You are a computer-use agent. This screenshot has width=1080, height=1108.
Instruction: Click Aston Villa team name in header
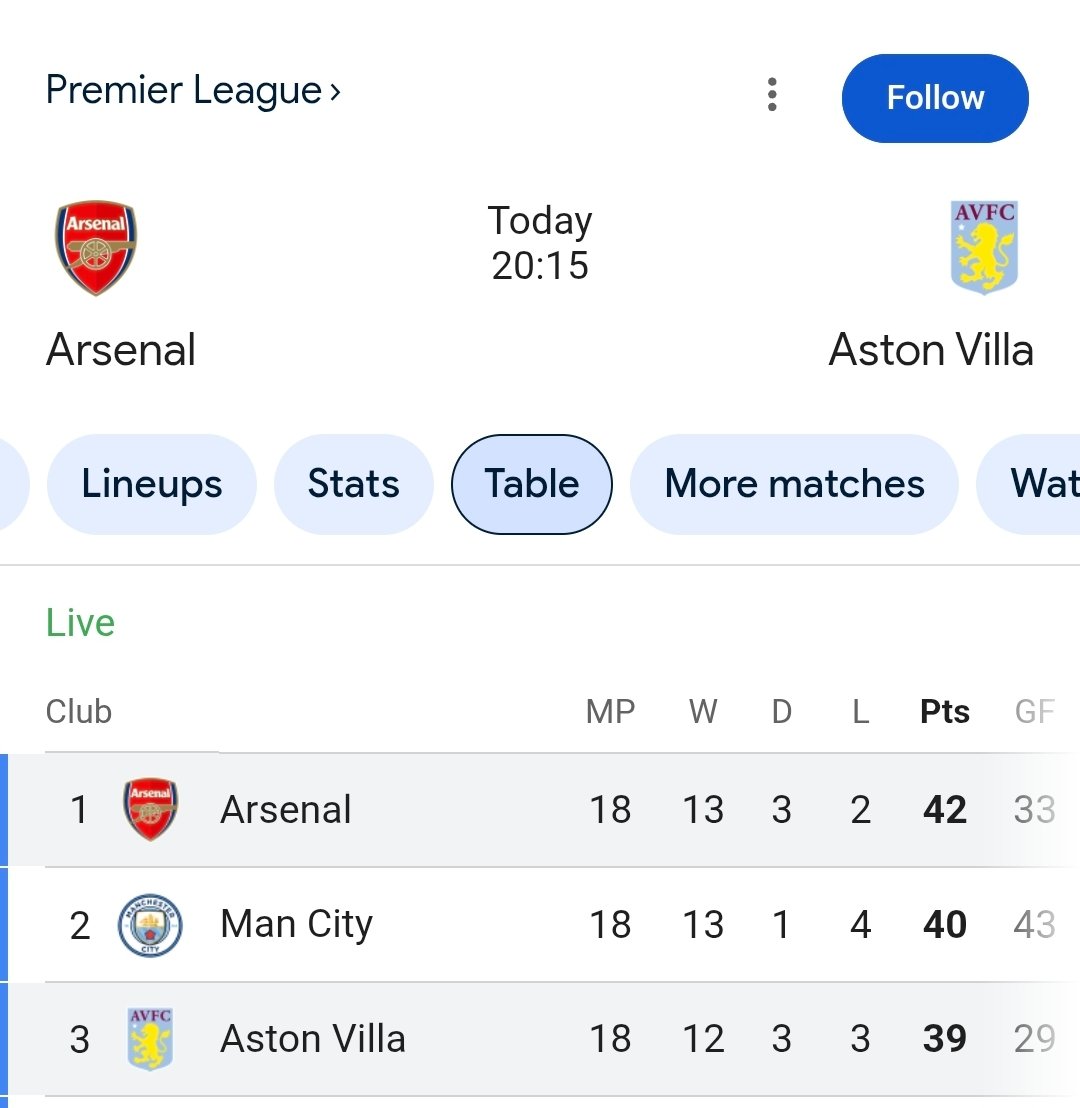tap(931, 350)
